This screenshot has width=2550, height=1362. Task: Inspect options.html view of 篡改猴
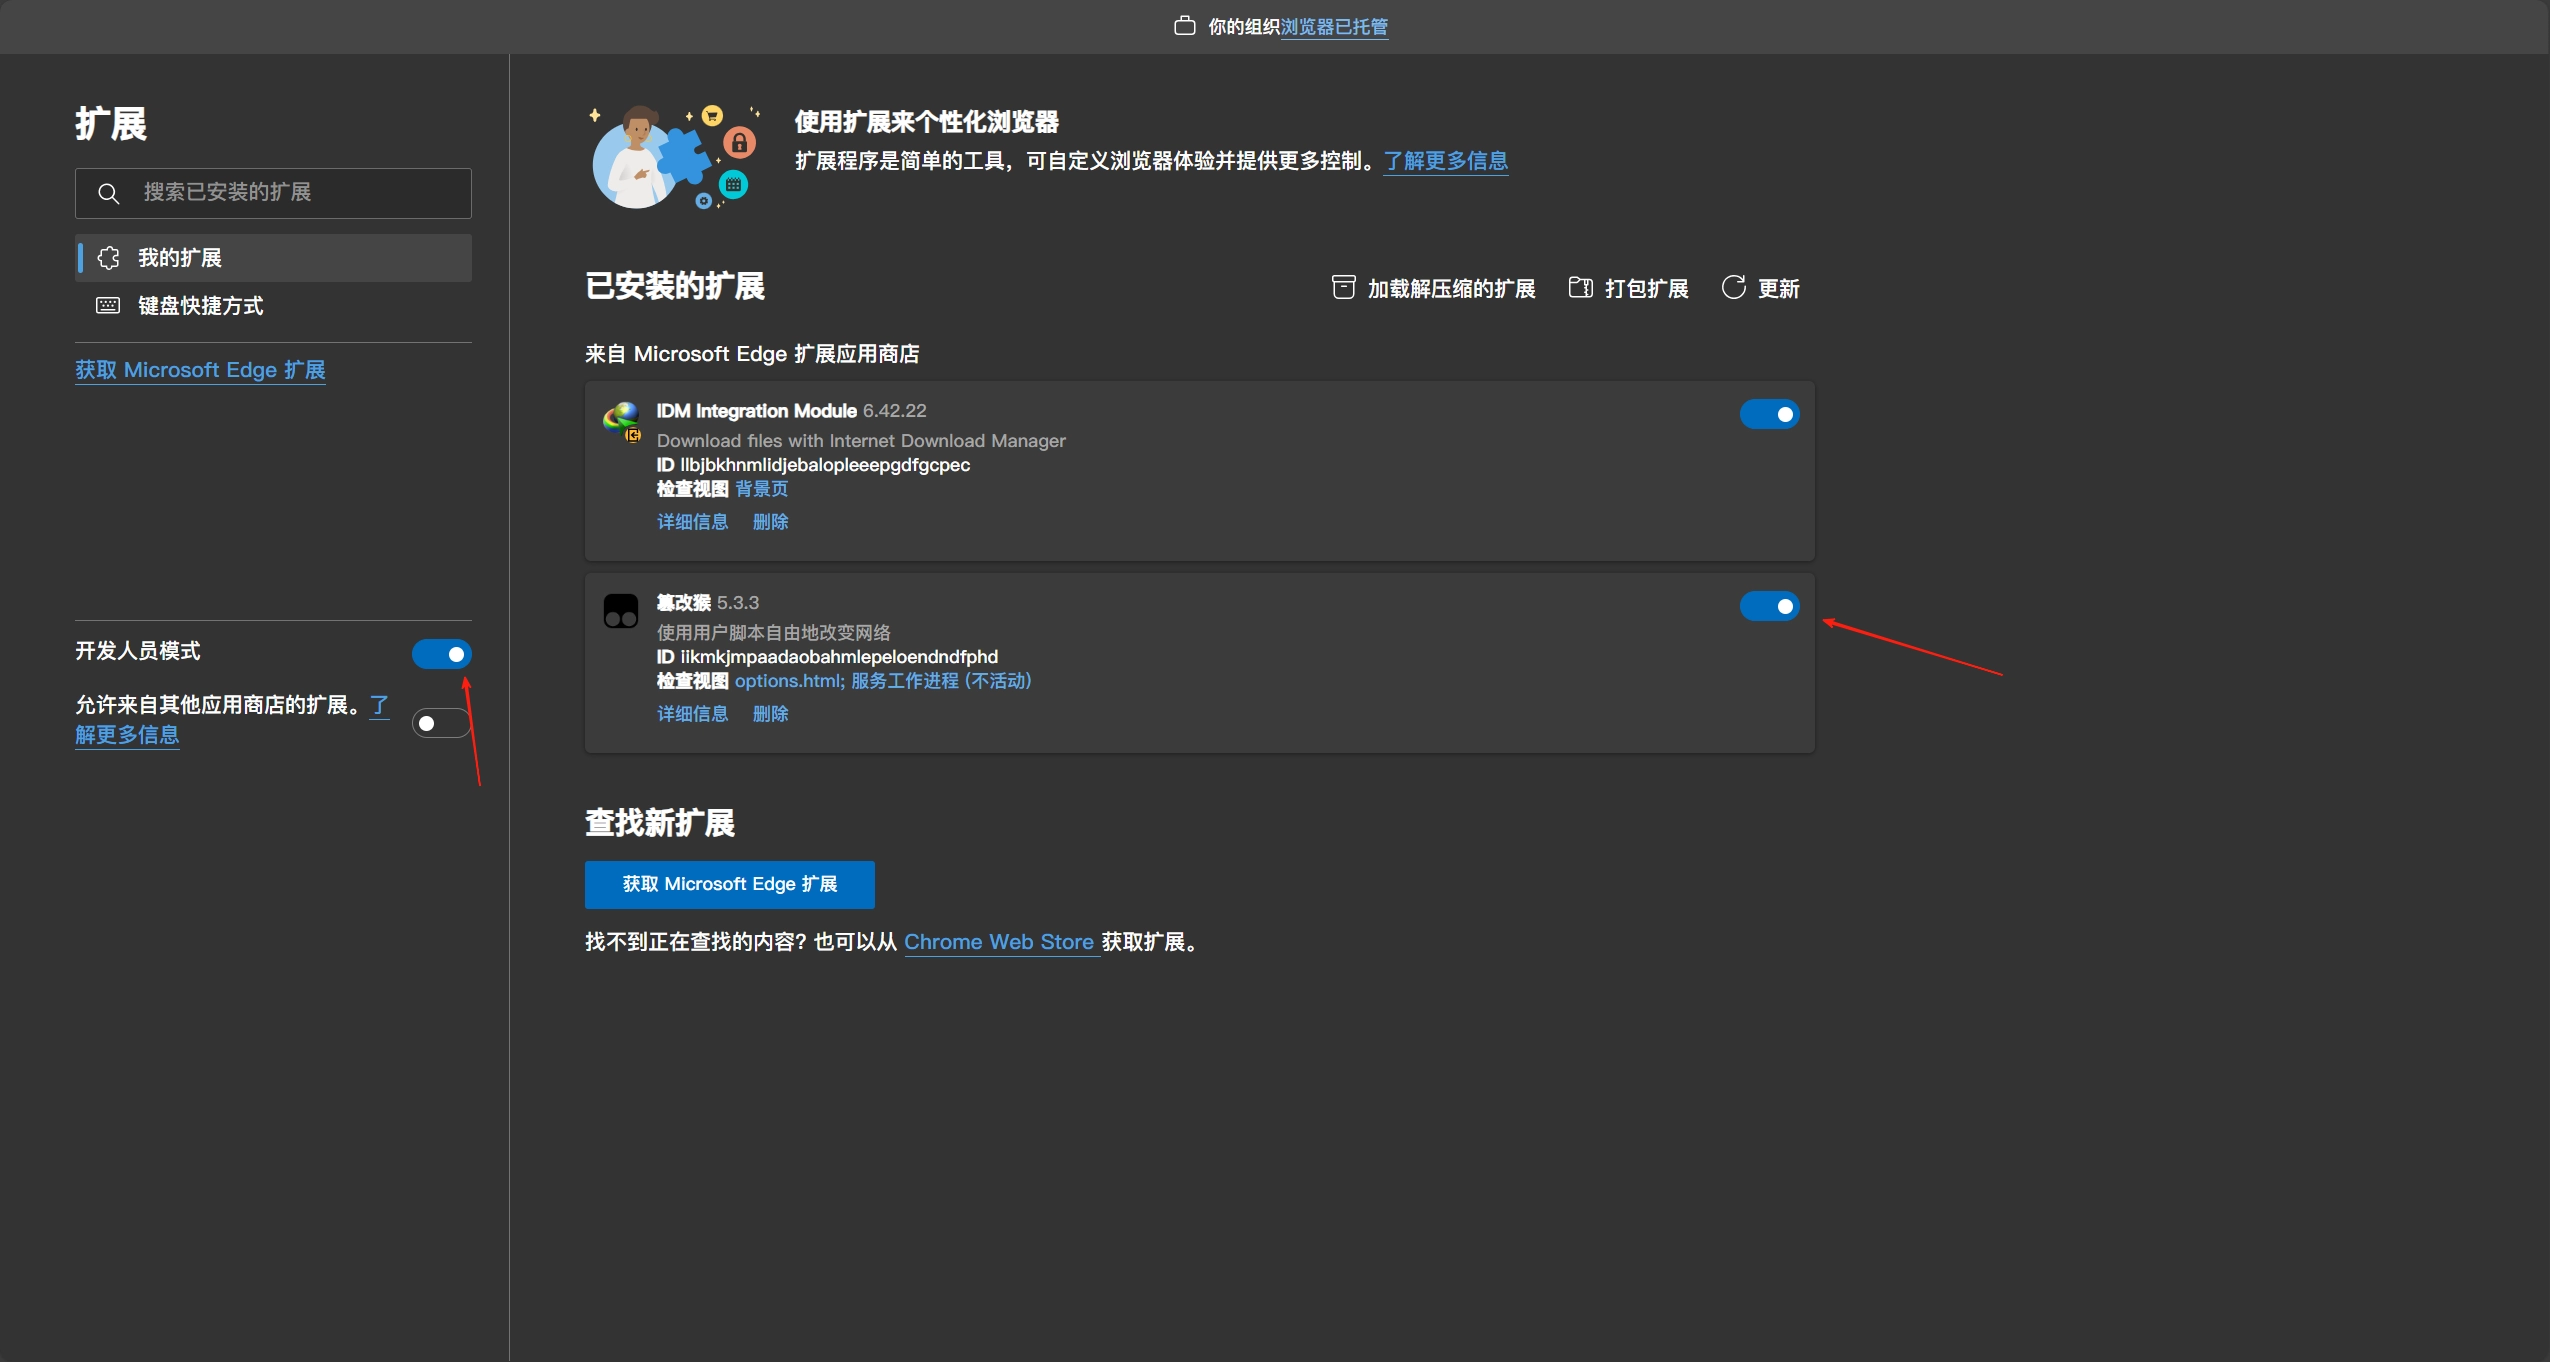click(789, 681)
